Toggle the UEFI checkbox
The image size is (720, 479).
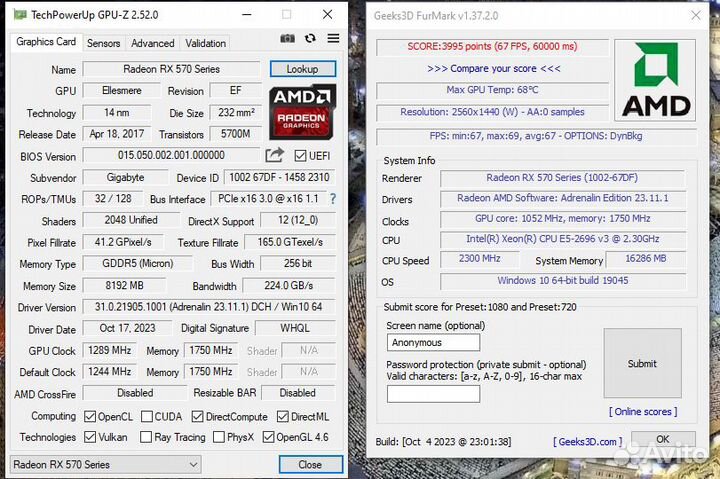[300, 156]
